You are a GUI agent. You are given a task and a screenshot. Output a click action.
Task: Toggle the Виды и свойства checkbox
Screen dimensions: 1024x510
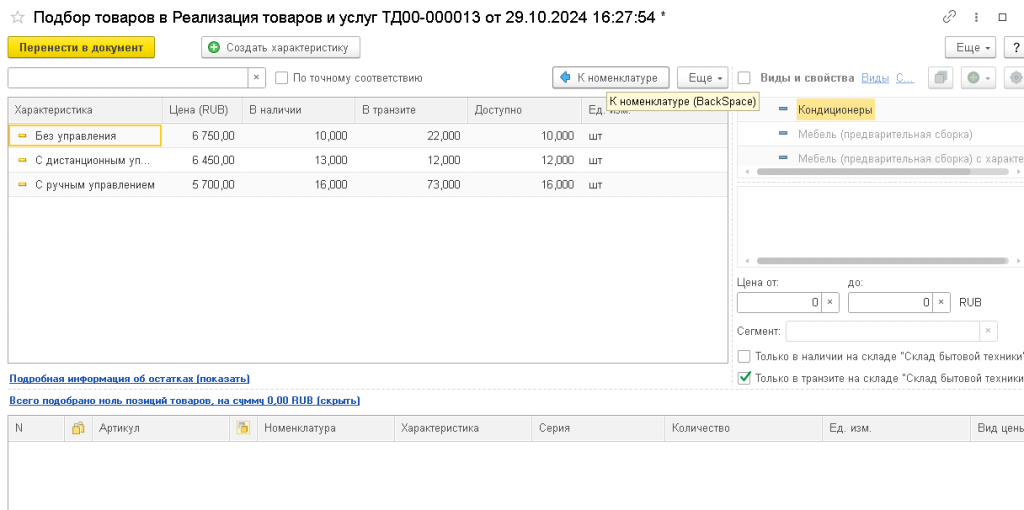744,78
